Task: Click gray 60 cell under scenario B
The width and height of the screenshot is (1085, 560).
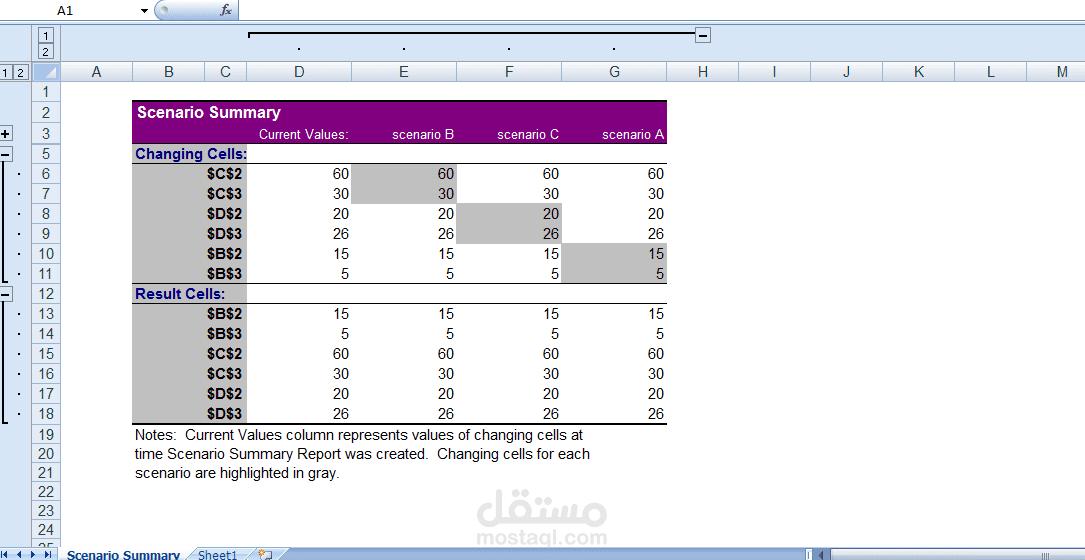Action: (404, 174)
